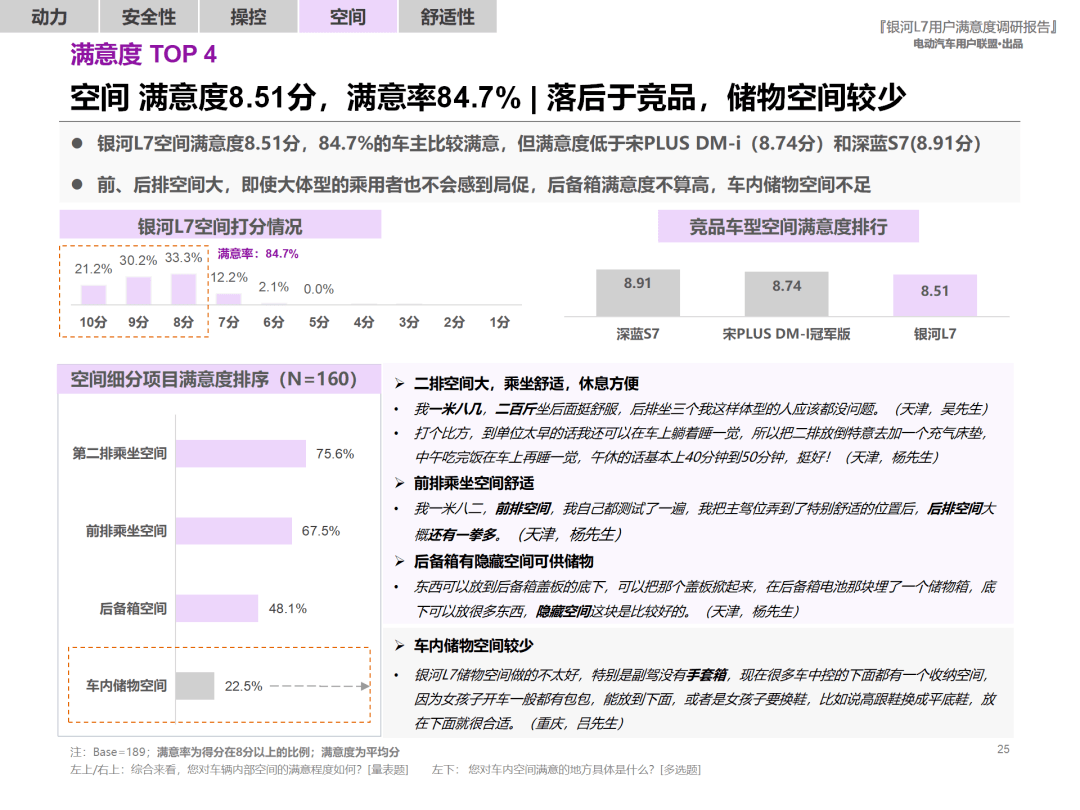Click the main slide title about 空间满意度8.51分
Viewport: 1080px width, 810px height.
point(487,97)
